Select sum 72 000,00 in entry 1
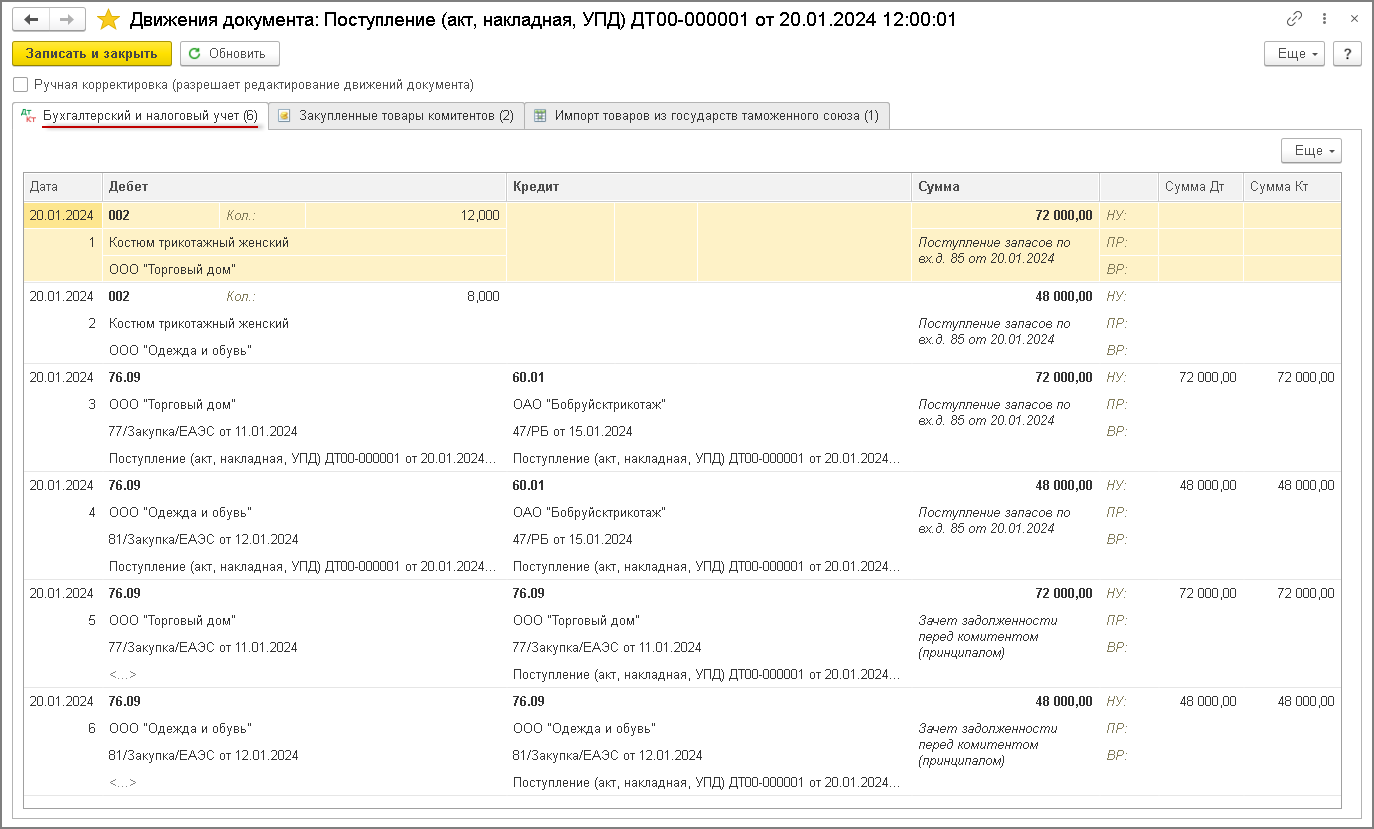 pyautogui.click(x=1062, y=215)
